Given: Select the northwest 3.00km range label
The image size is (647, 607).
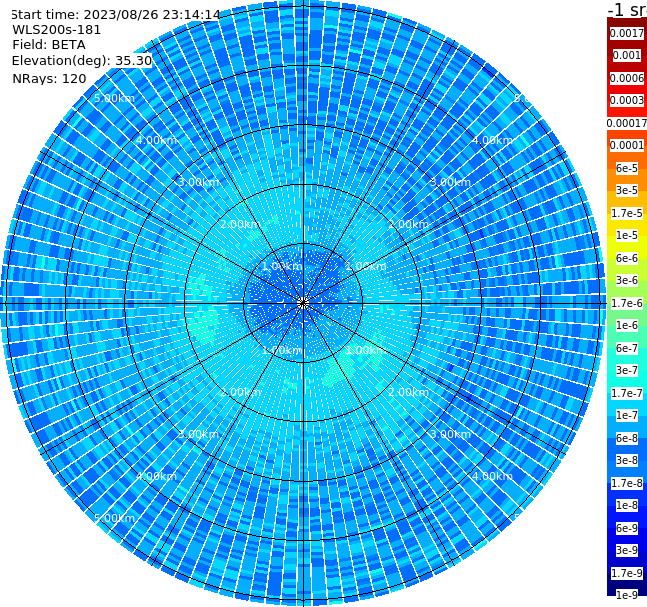Looking at the screenshot, I should coord(198,182).
